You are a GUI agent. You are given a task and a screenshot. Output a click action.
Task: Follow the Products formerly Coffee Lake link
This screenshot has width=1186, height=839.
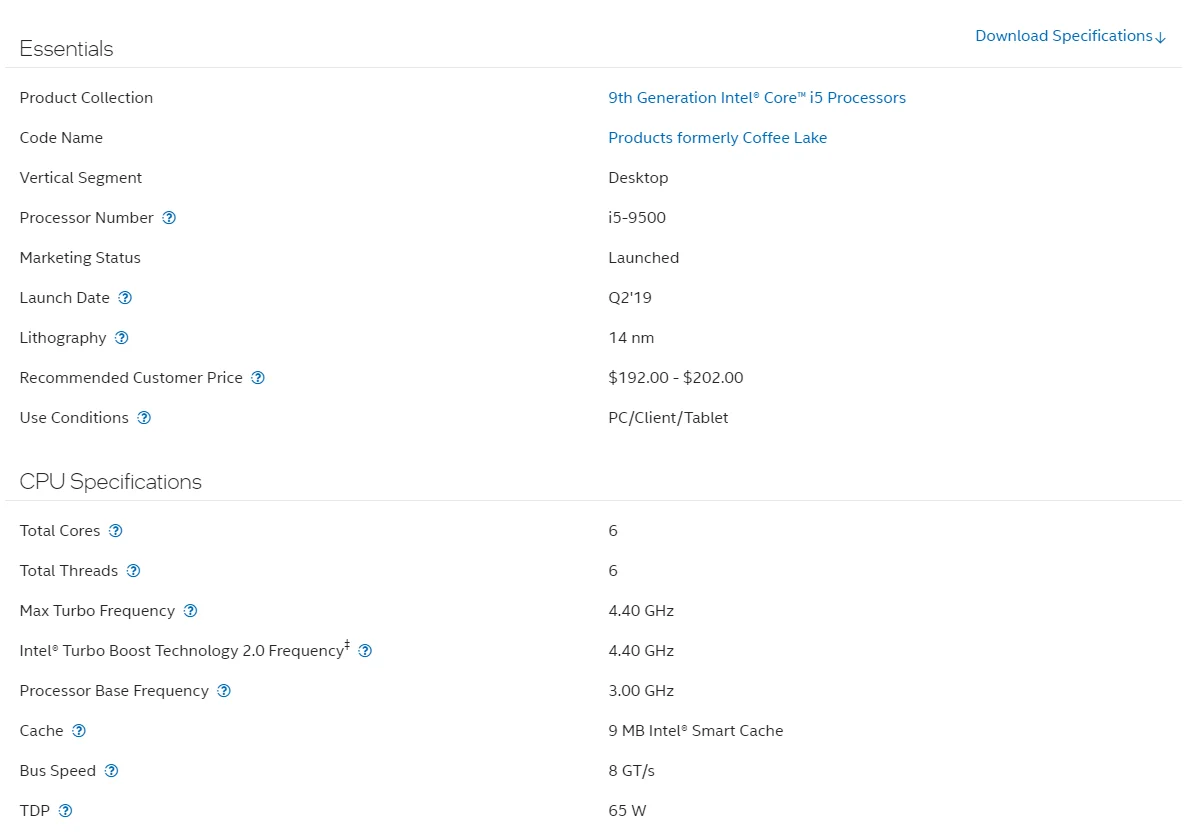point(717,138)
